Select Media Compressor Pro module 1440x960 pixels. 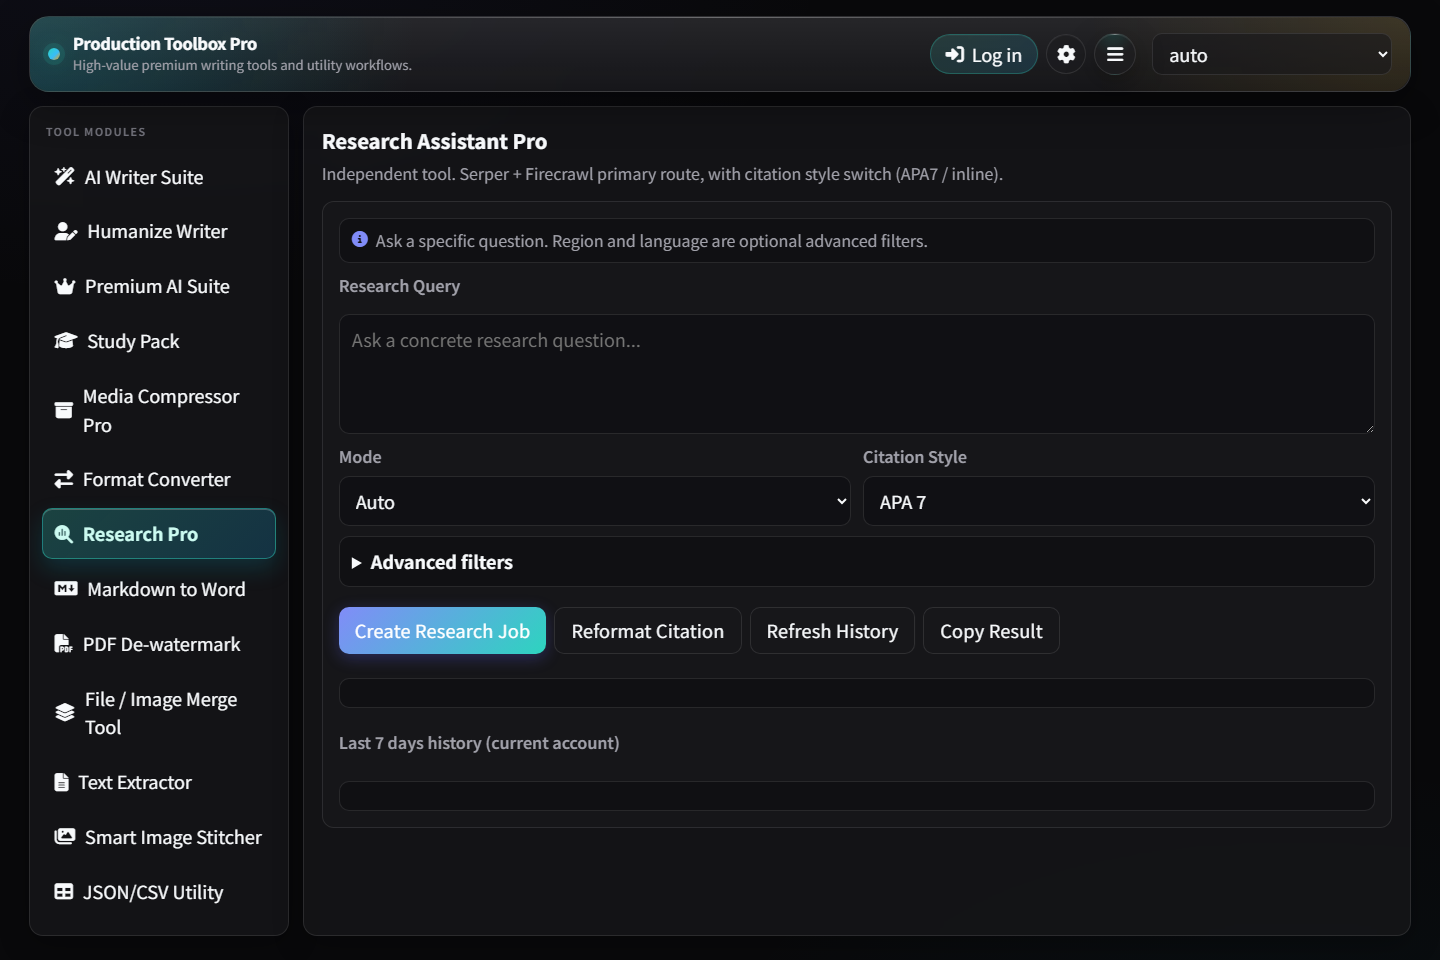tap(159, 411)
